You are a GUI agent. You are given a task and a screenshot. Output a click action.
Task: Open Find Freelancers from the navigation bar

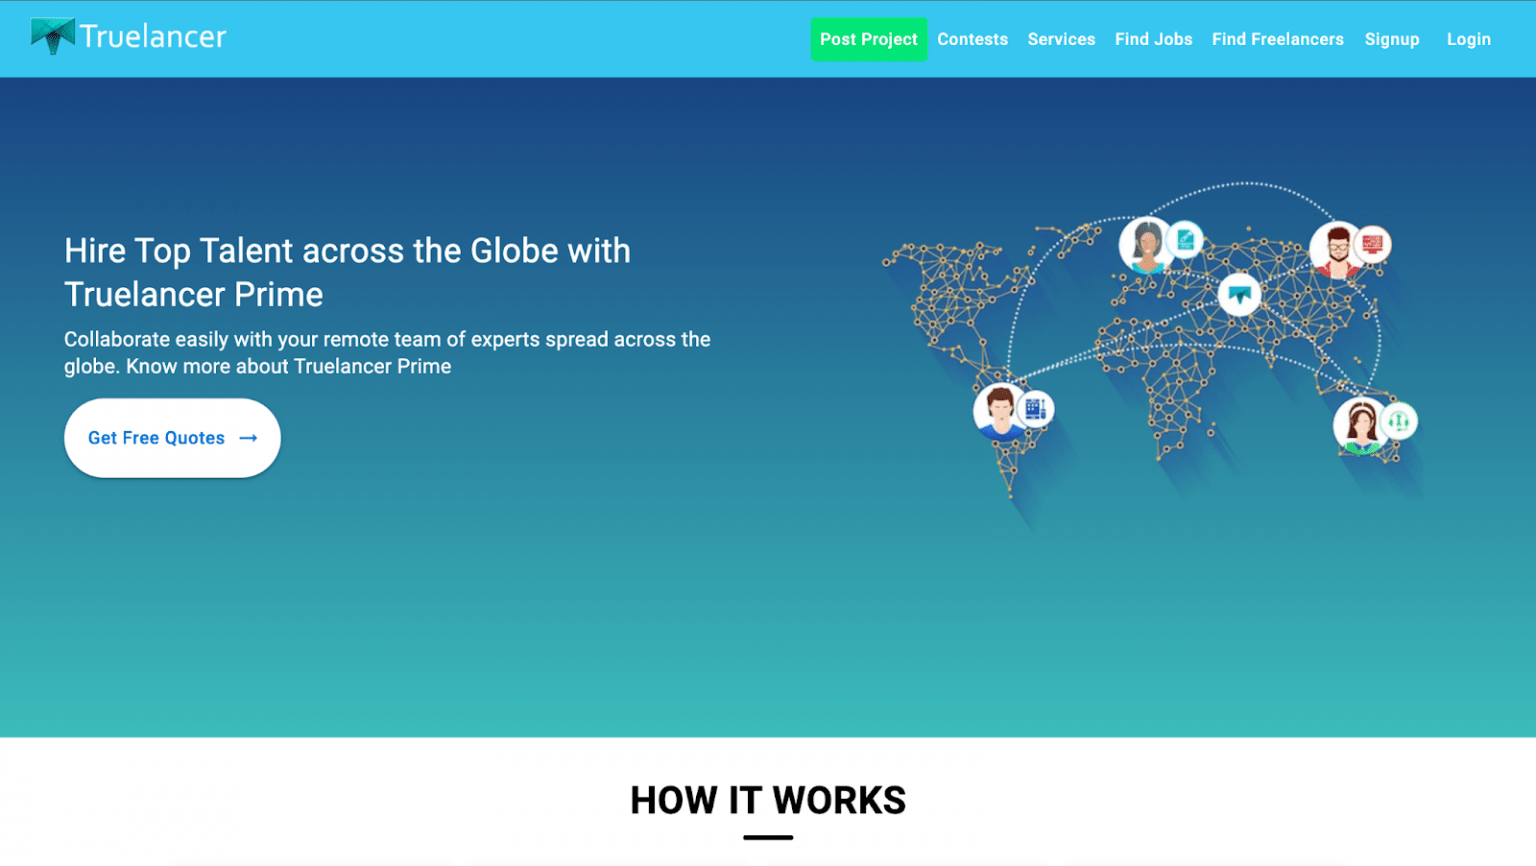[1277, 39]
